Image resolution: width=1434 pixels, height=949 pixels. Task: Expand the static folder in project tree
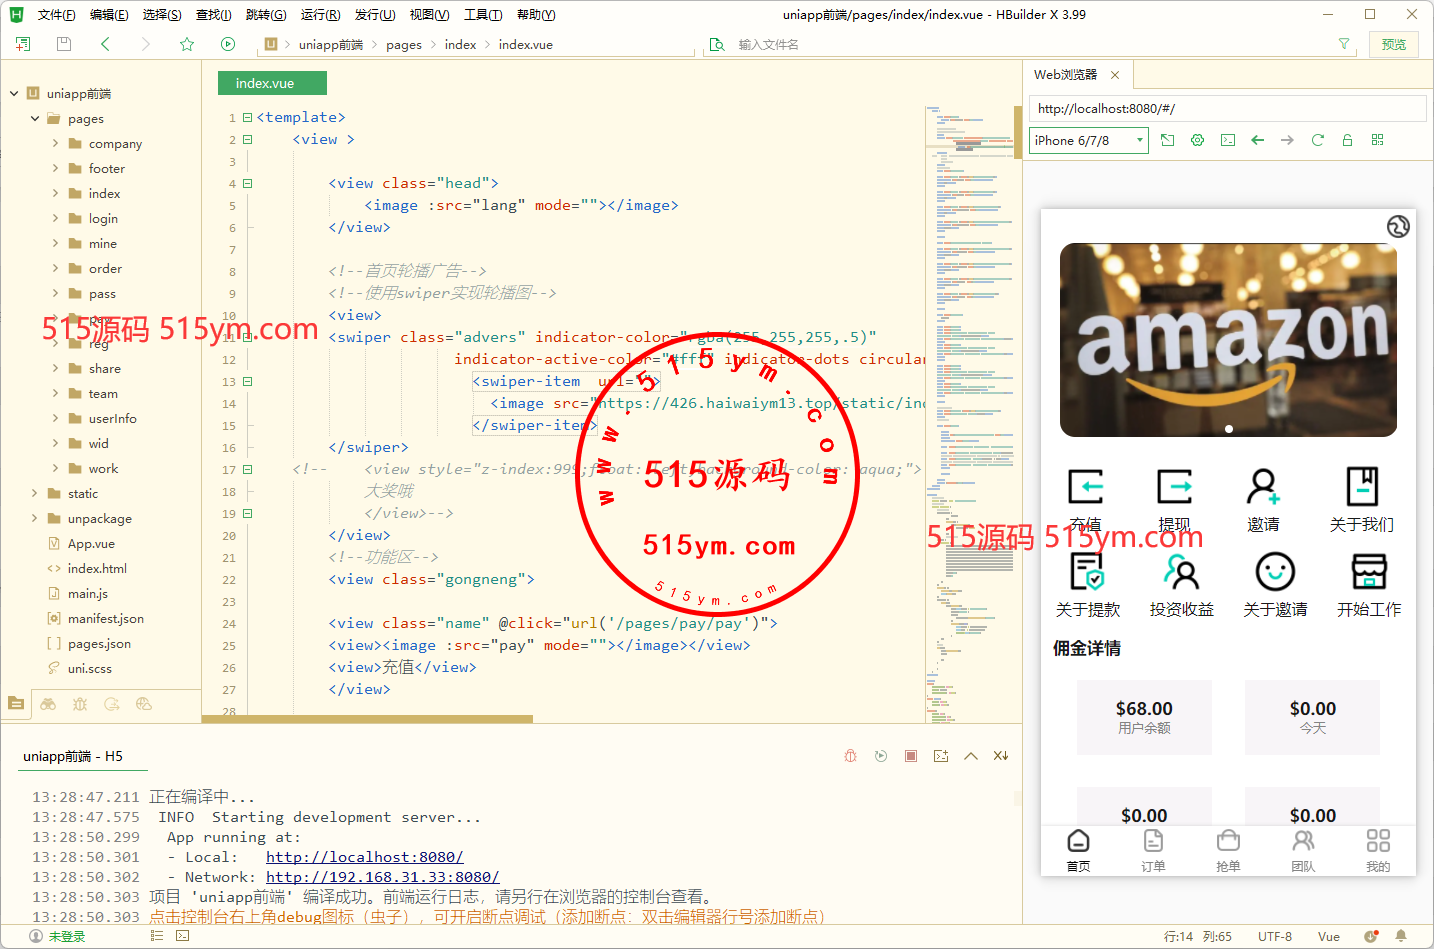[x=35, y=494]
